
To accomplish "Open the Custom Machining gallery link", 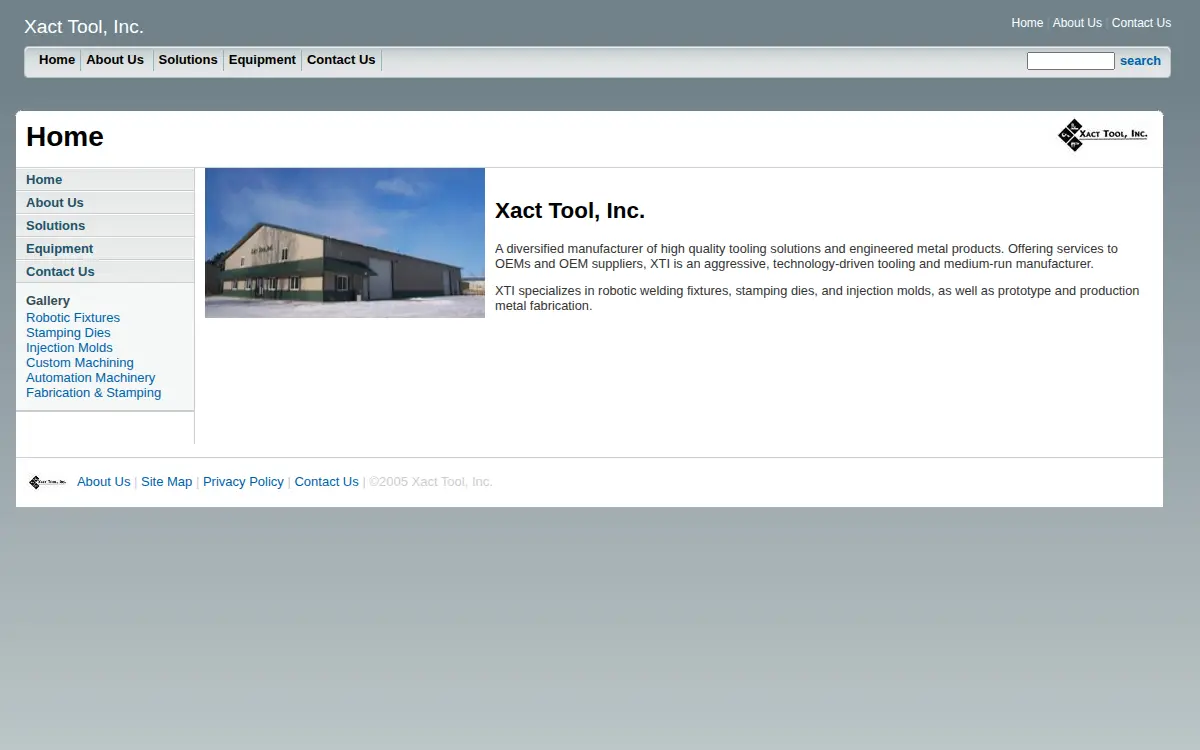I will pos(80,363).
